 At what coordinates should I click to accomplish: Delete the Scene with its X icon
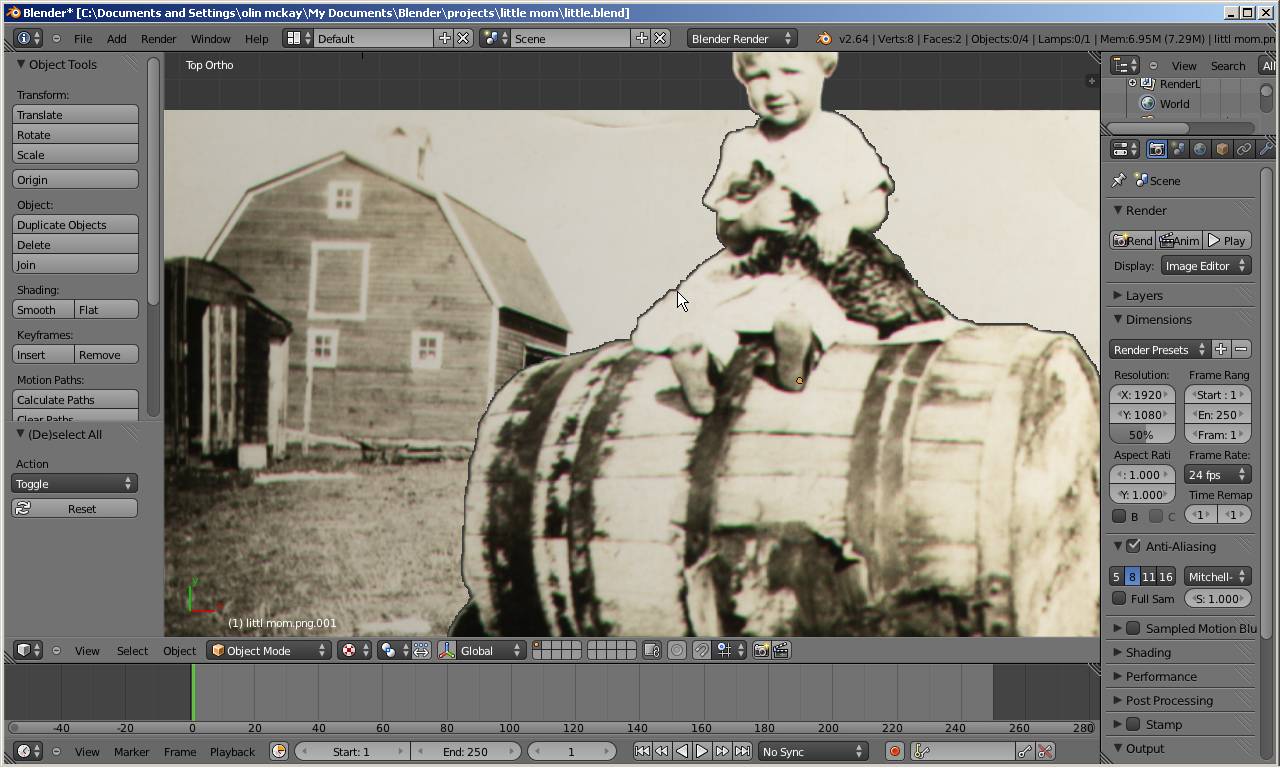(x=660, y=38)
